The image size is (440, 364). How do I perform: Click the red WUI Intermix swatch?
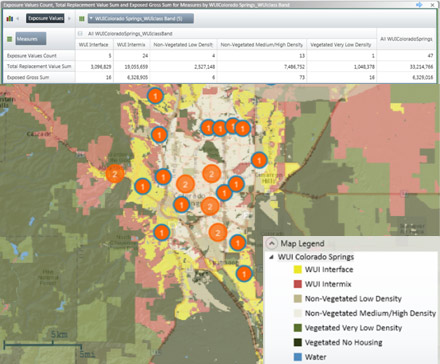[x=298, y=284]
